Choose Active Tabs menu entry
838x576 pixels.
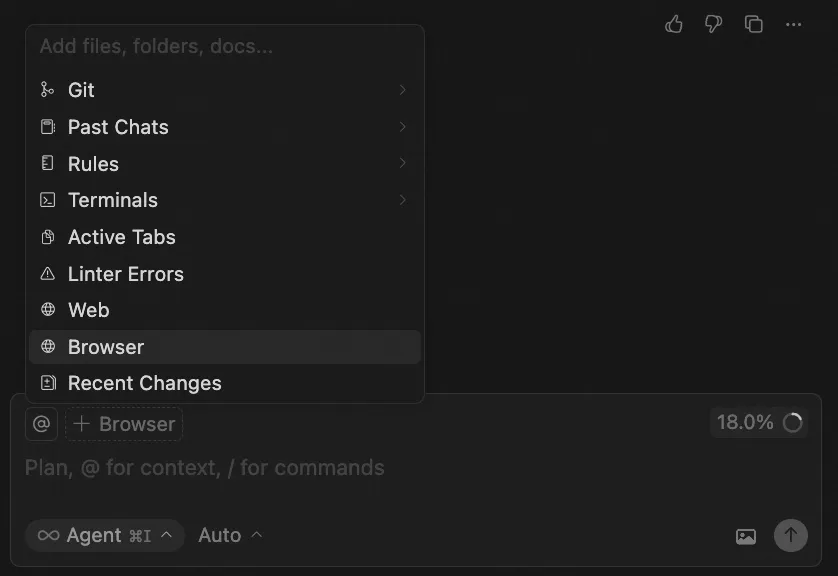[x=121, y=237]
